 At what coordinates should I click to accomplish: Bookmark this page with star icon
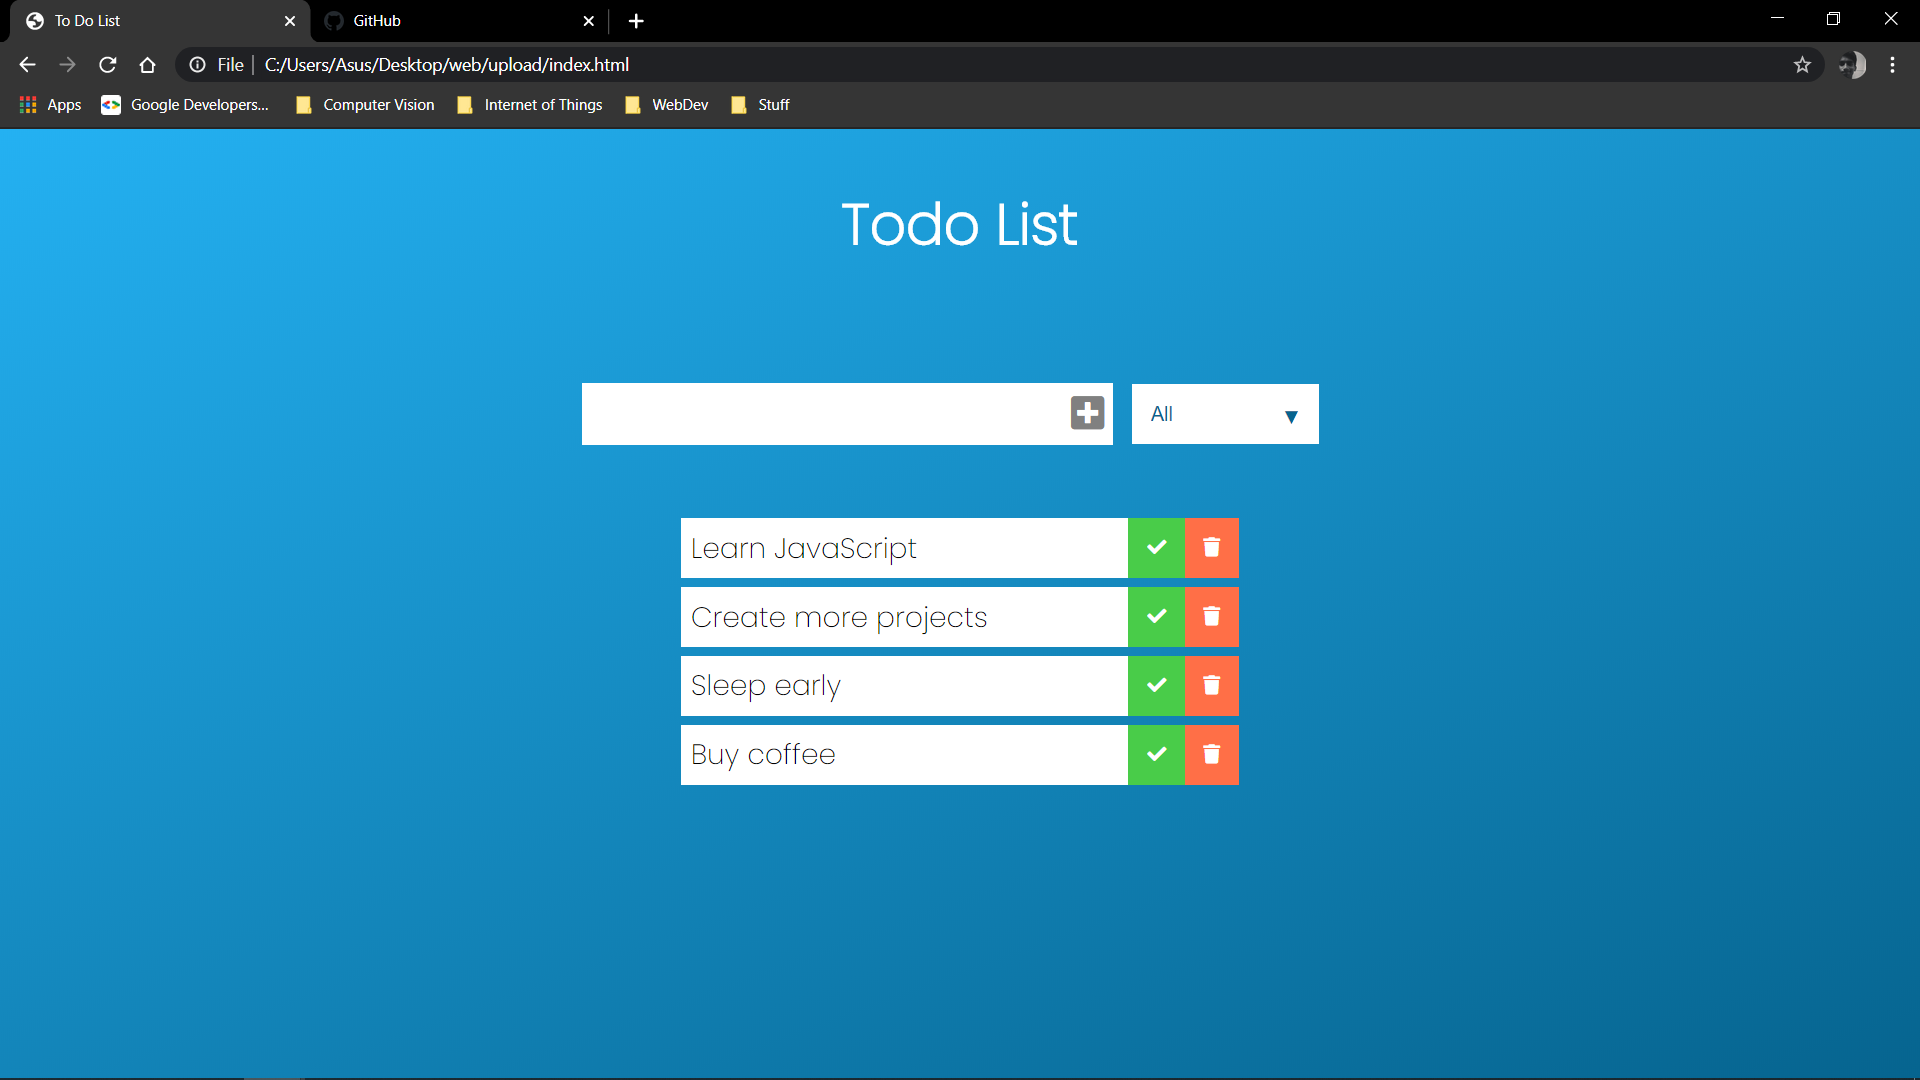click(1802, 65)
